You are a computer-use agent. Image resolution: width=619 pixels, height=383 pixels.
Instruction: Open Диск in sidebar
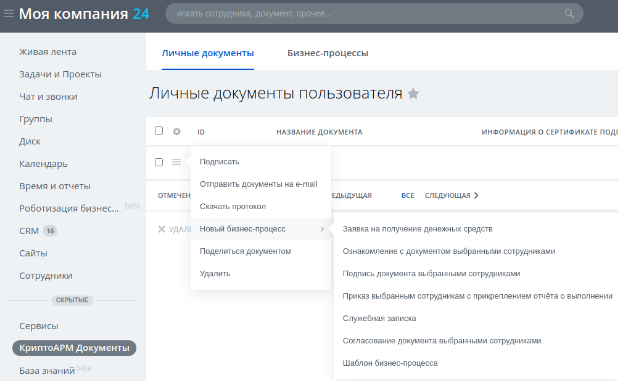click(x=30, y=141)
